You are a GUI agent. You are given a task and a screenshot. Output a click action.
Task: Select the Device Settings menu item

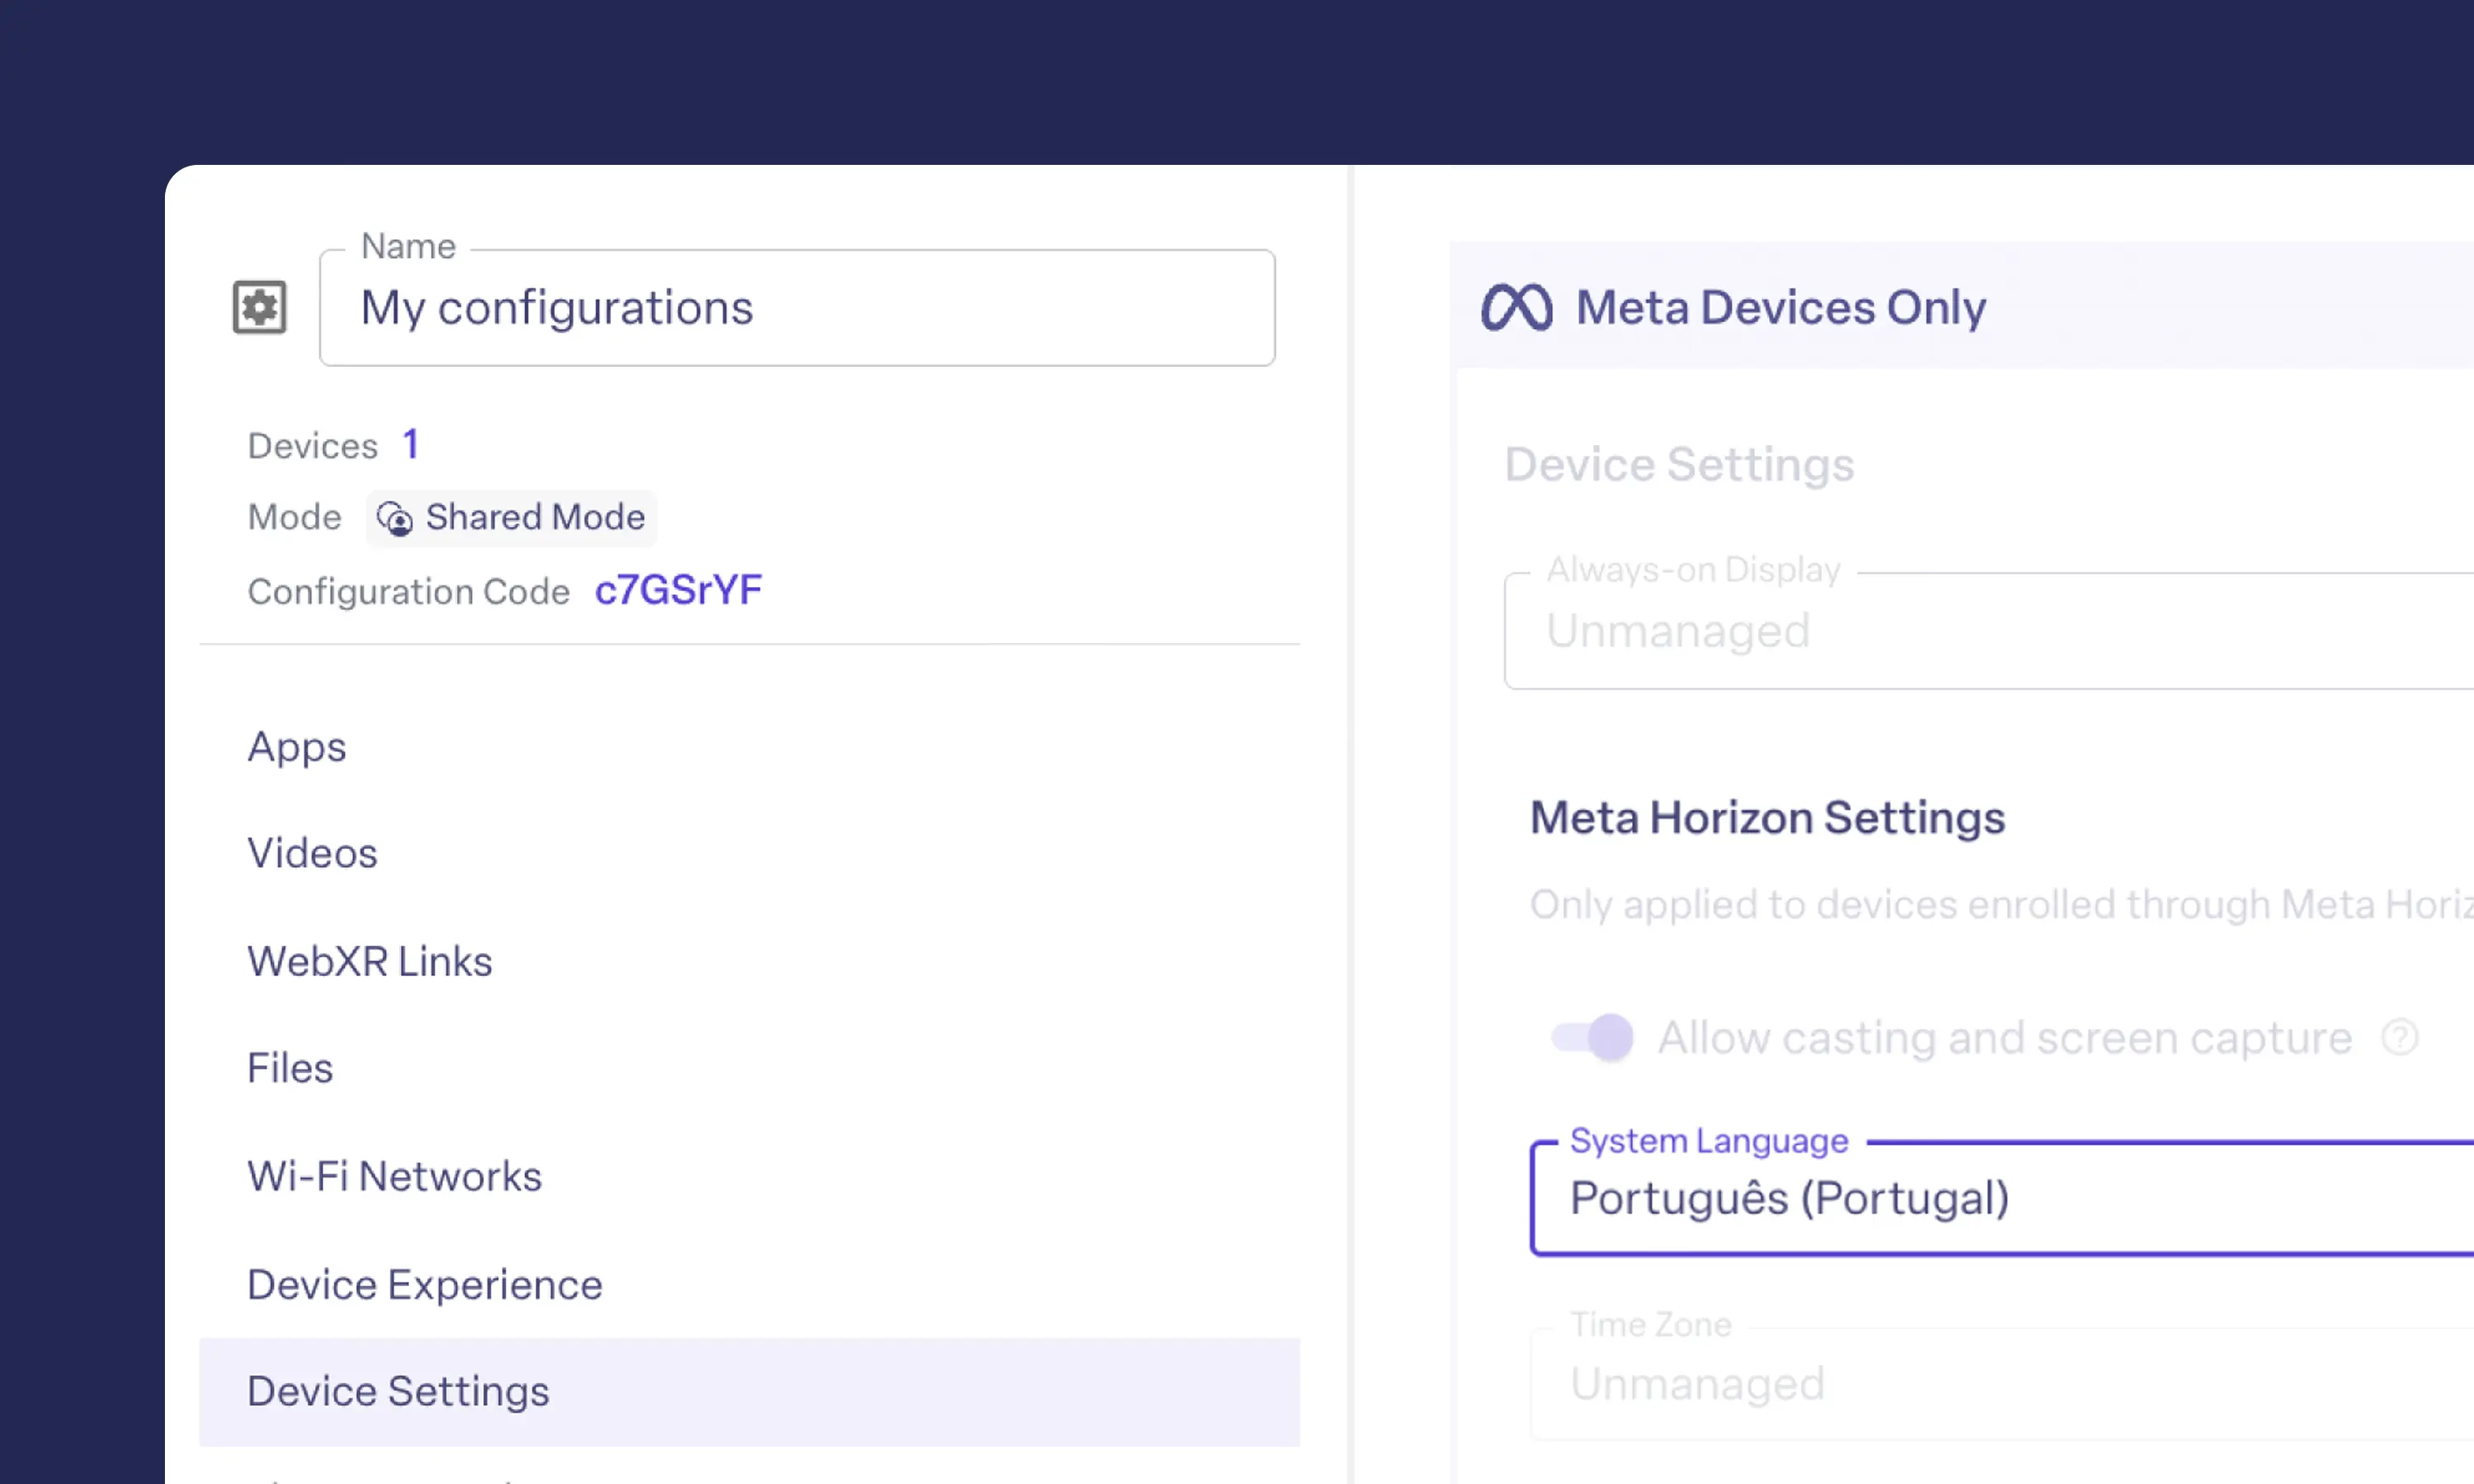tap(749, 1392)
